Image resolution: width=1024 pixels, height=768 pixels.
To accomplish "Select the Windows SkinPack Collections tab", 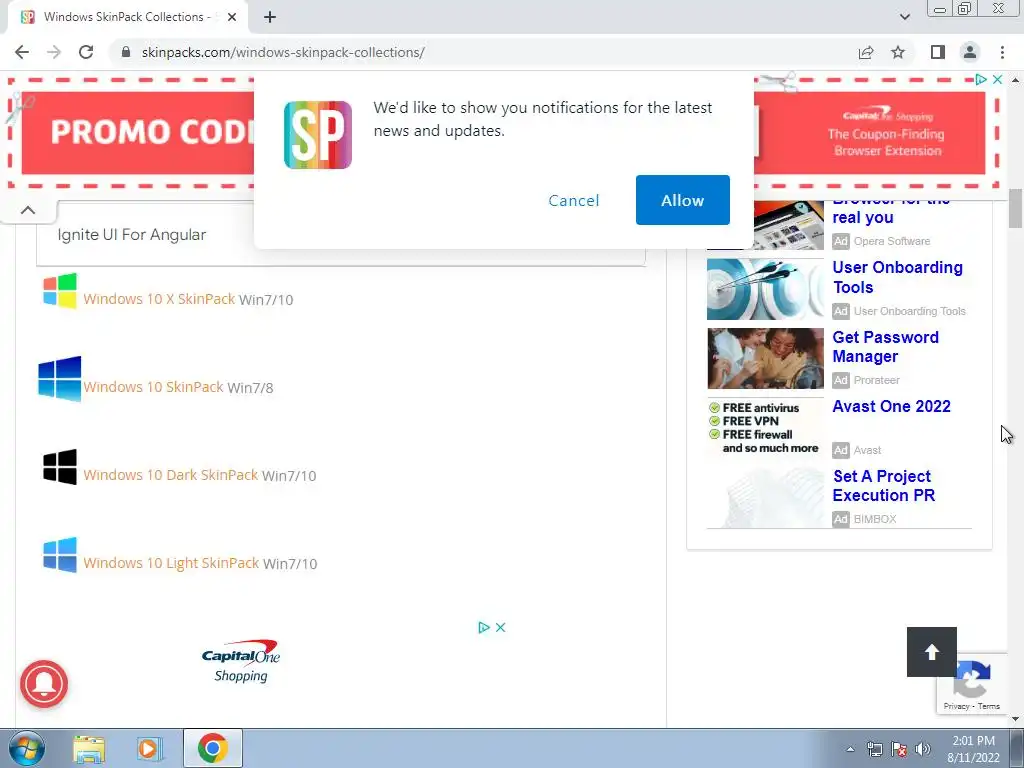I will click(x=128, y=17).
